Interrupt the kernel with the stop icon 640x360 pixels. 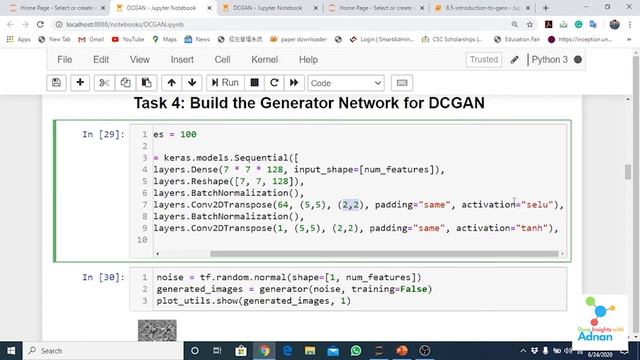(254, 83)
